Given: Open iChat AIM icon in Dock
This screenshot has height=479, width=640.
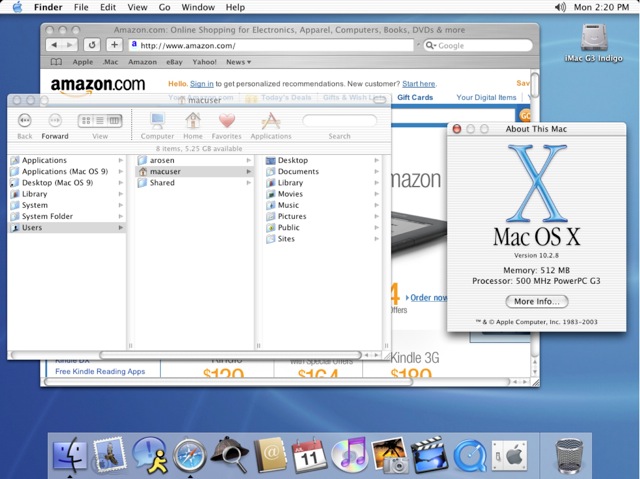Looking at the screenshot, I should click(149, 455).
